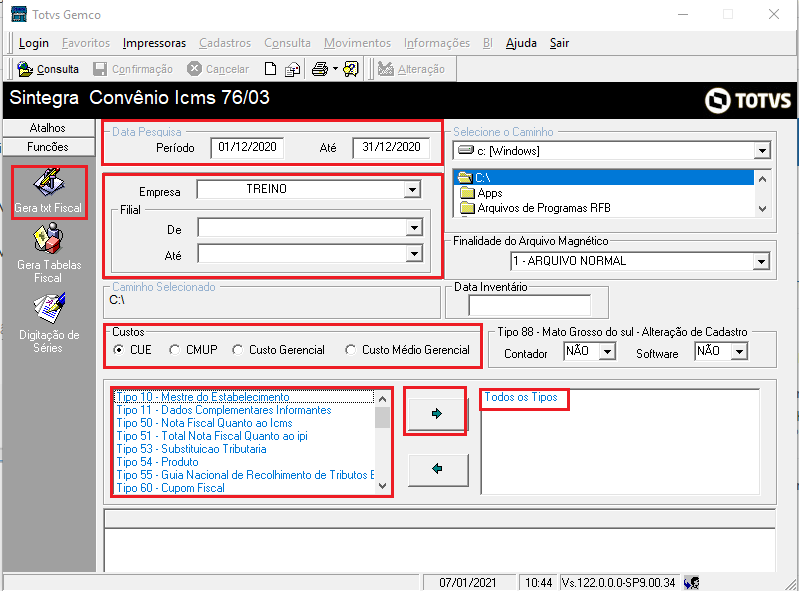Screen dimensions: 799x591
Task: Click the Alteração toolbar icon
Action: [386, 69]
